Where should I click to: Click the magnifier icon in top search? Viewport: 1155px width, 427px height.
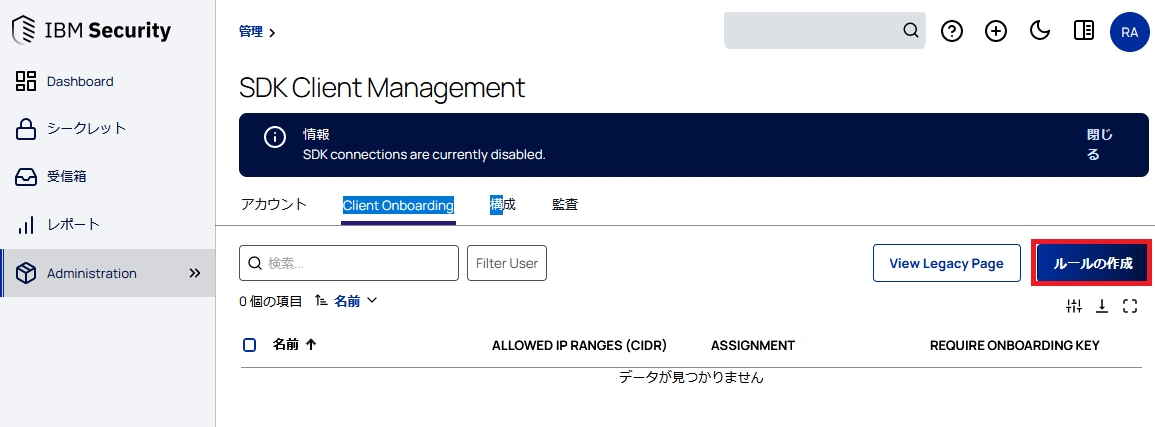[911, 30]
